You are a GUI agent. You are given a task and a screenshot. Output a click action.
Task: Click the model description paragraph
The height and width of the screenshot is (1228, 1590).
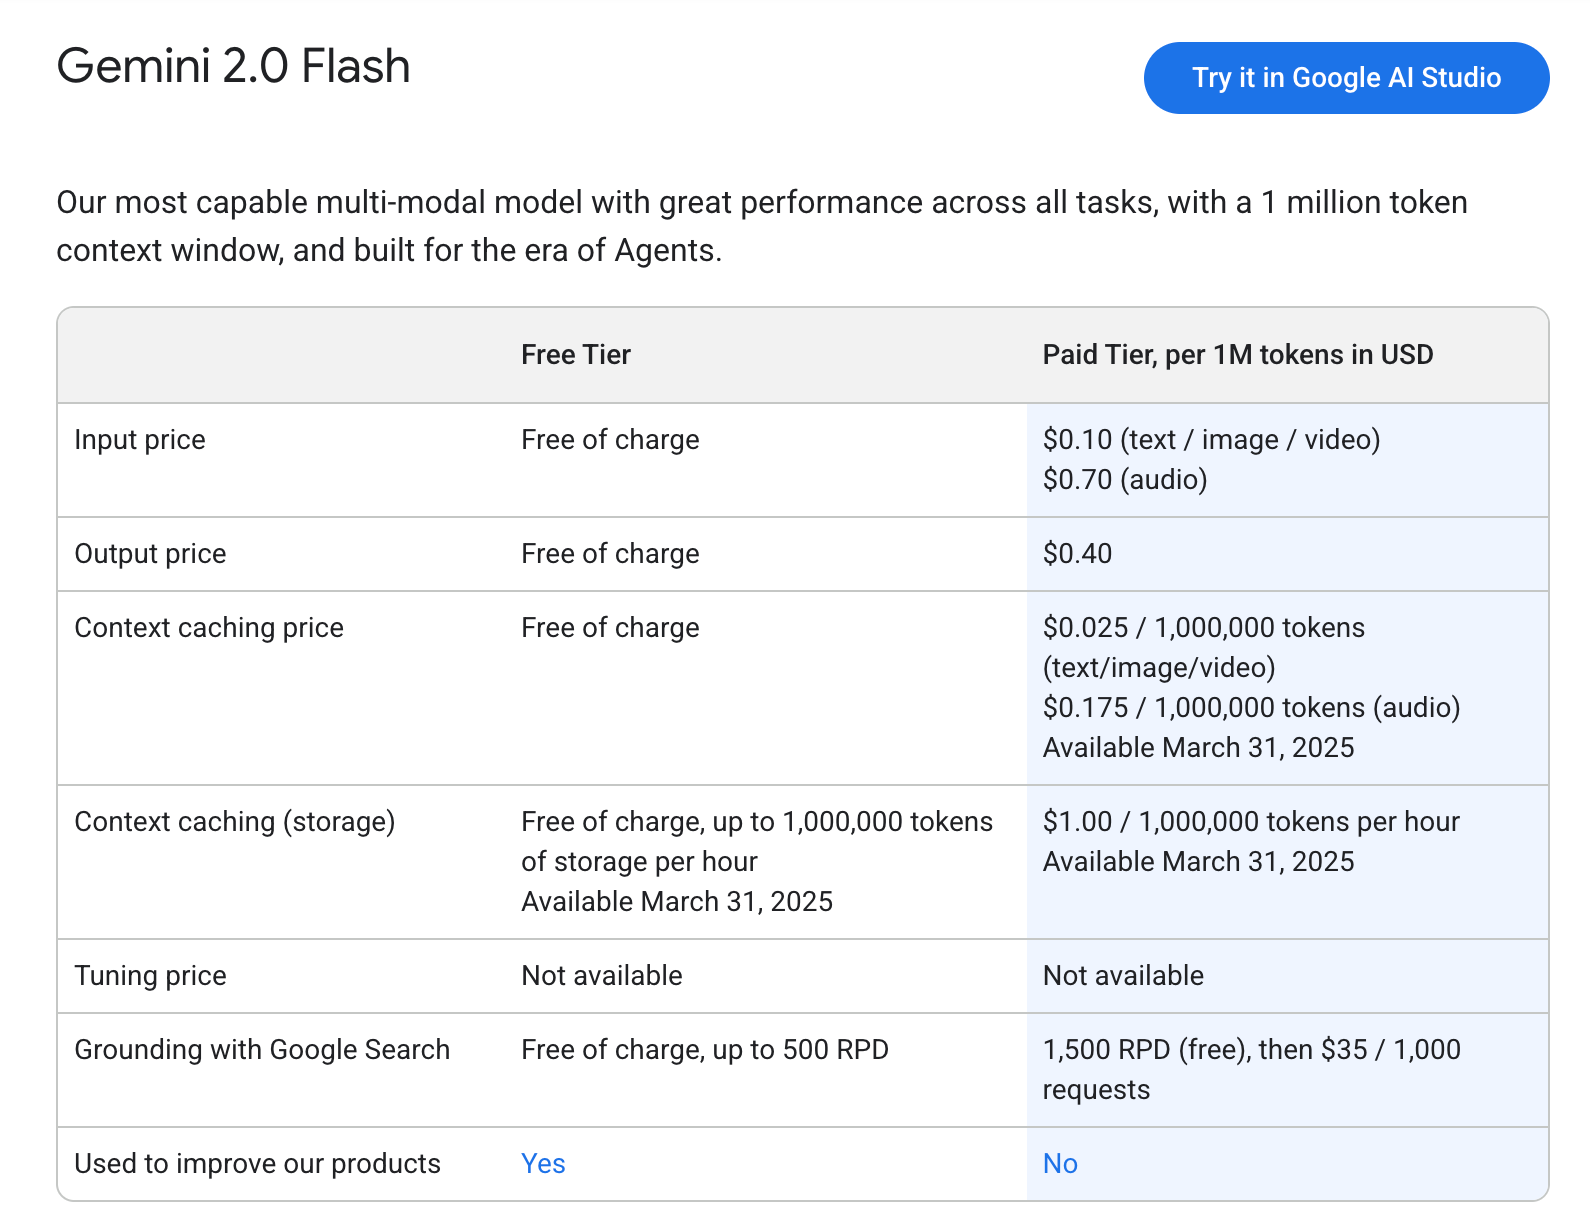coord(761,226)
